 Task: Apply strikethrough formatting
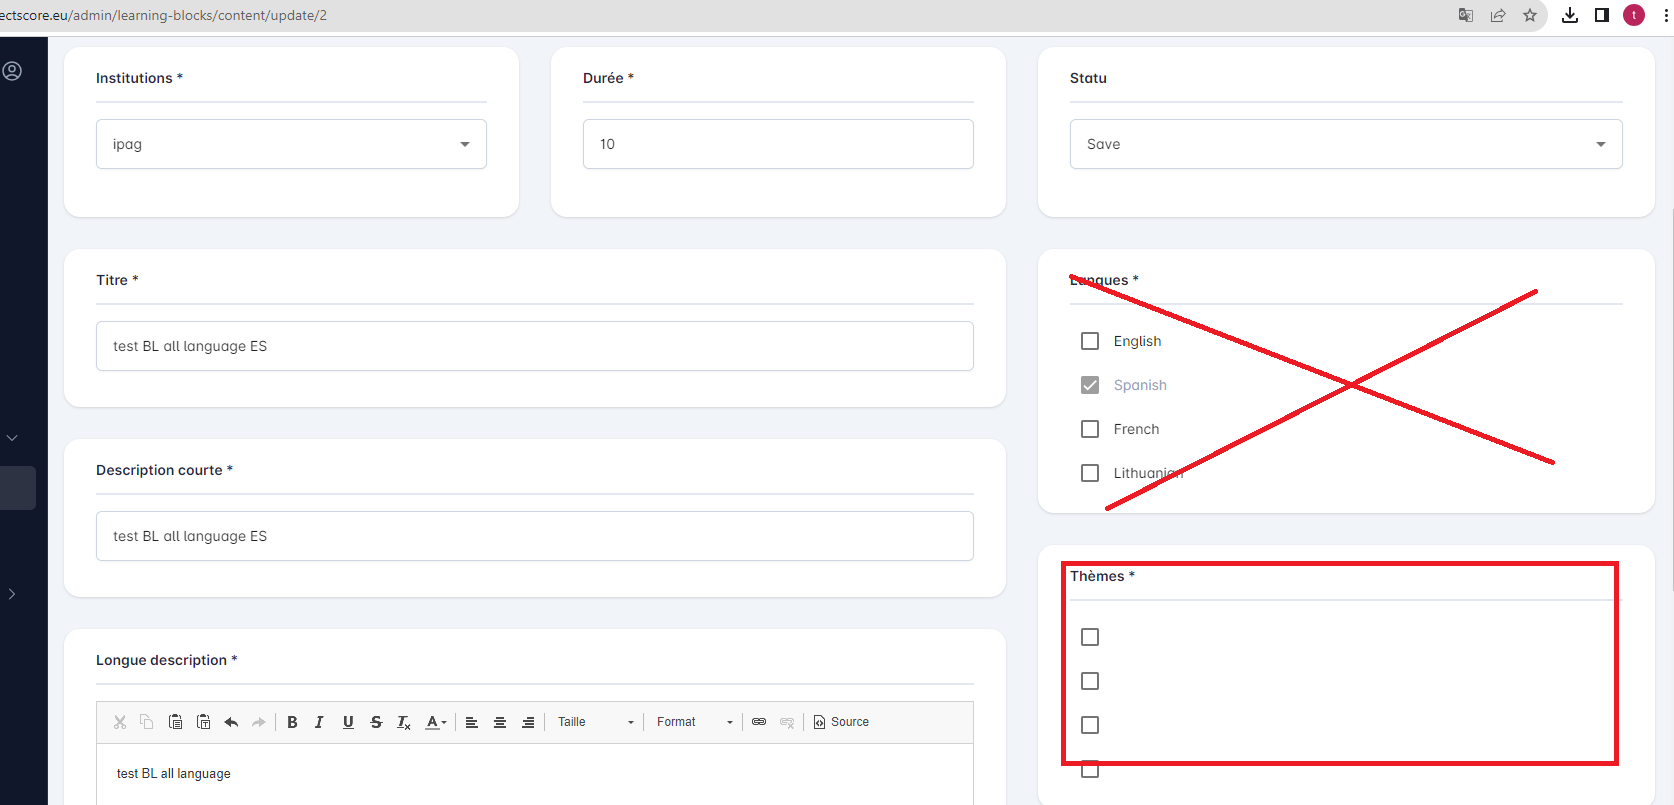pyautogui.click(x=376, y=722)
